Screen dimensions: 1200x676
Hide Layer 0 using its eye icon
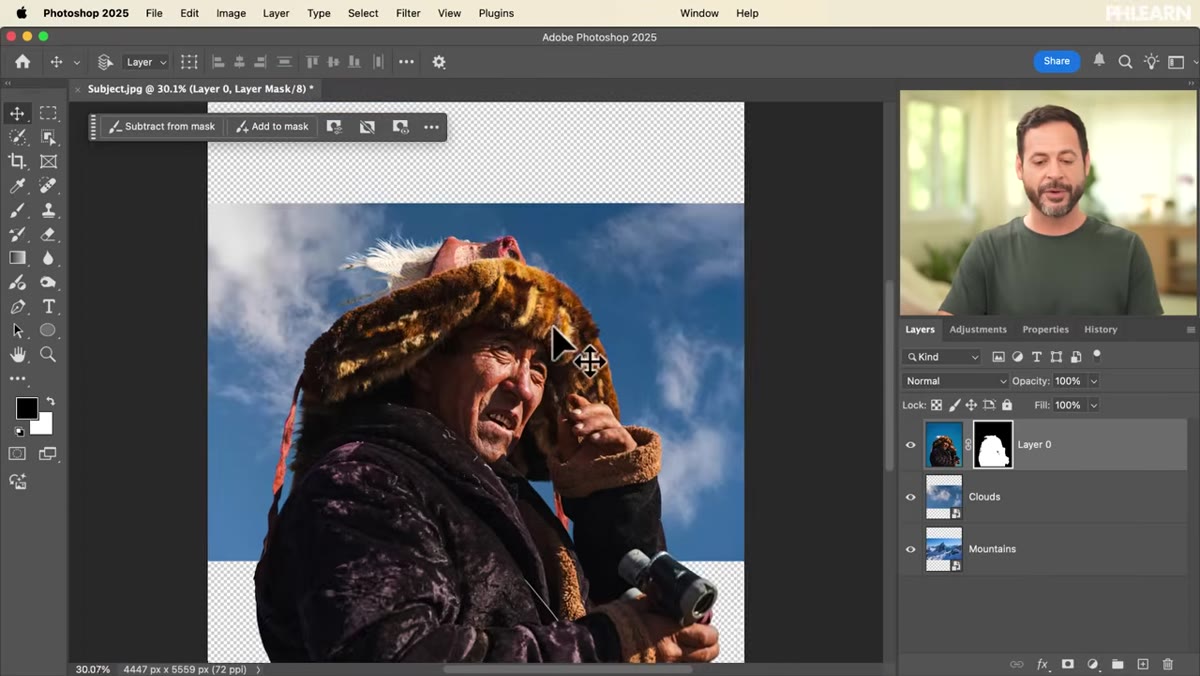(x=910, y=445)
